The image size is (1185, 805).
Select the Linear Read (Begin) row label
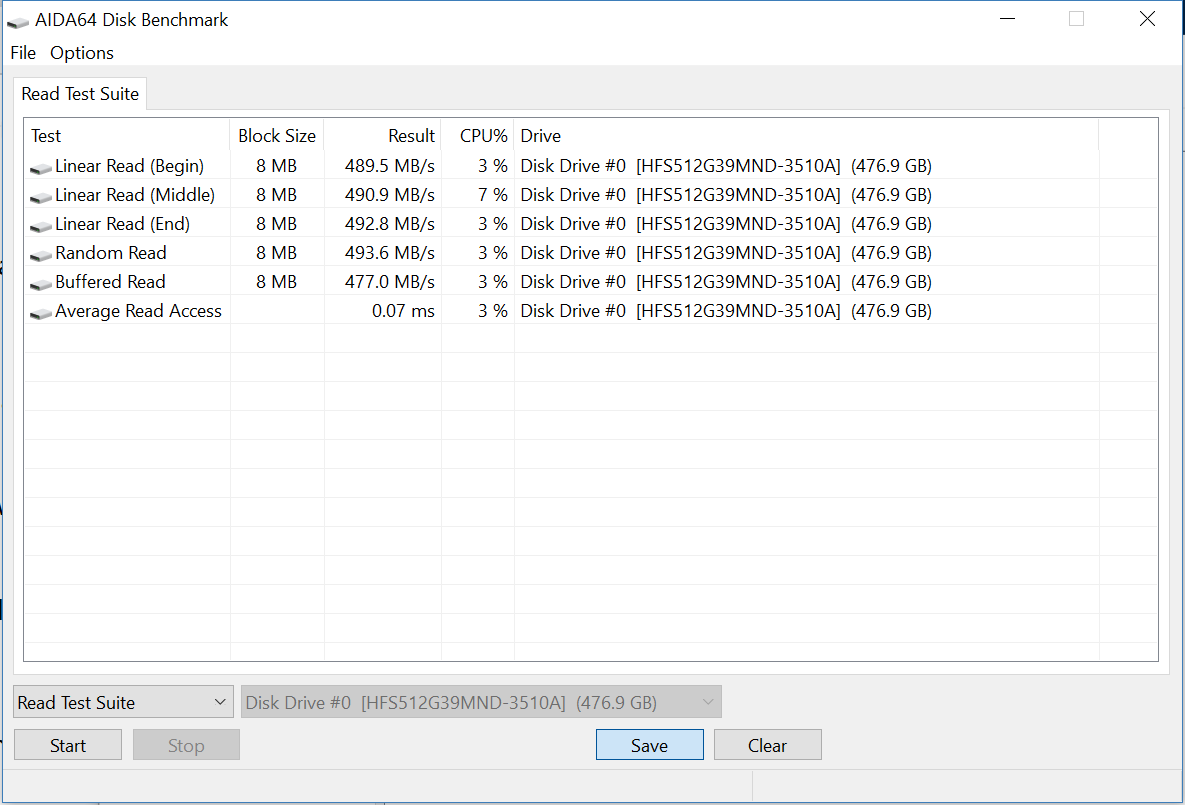tap(129, 166)
